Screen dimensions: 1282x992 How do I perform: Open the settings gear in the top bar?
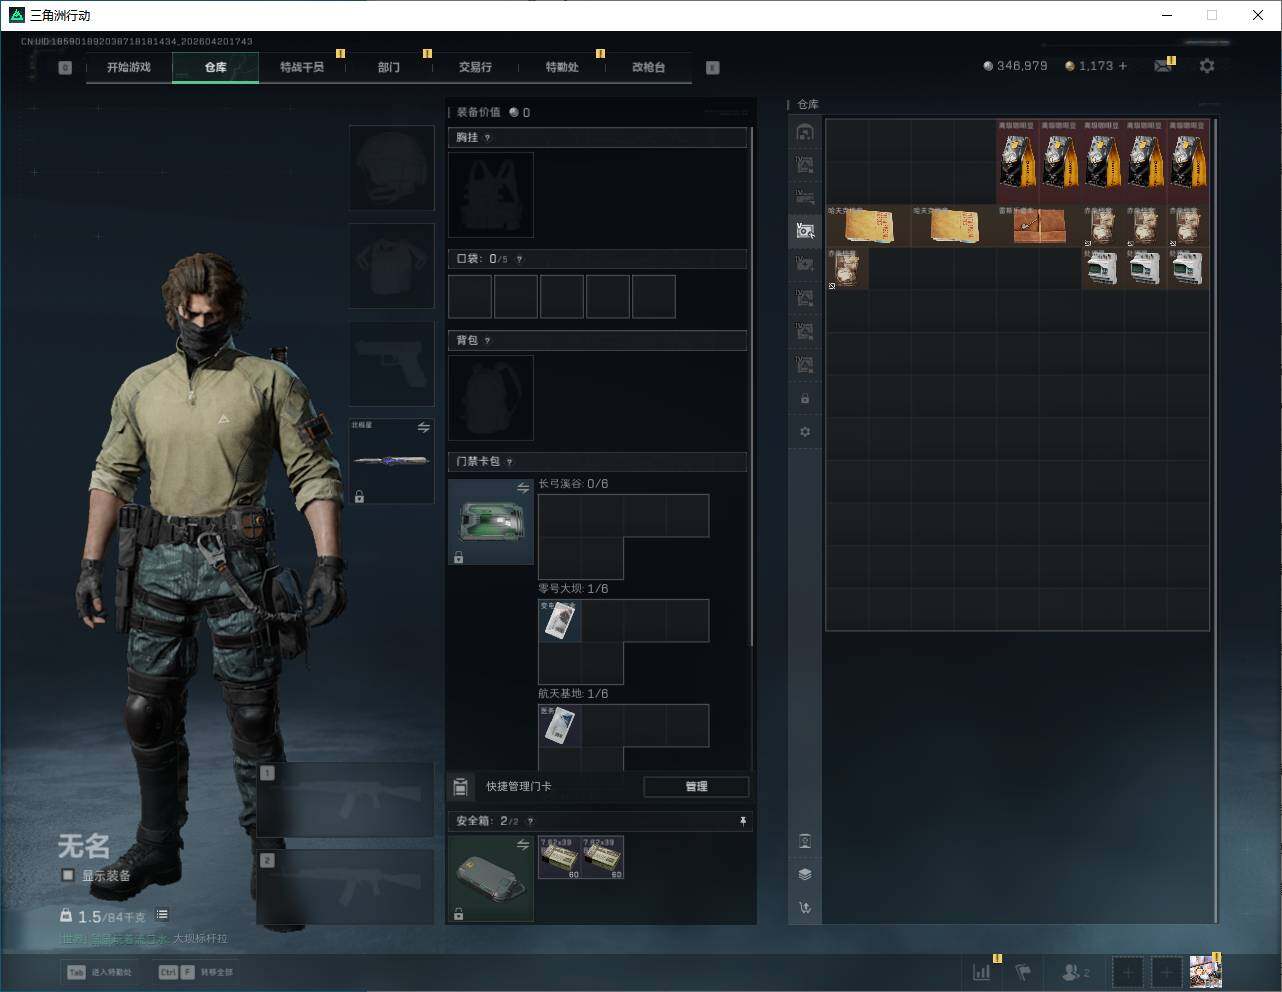coord(1207,66)
